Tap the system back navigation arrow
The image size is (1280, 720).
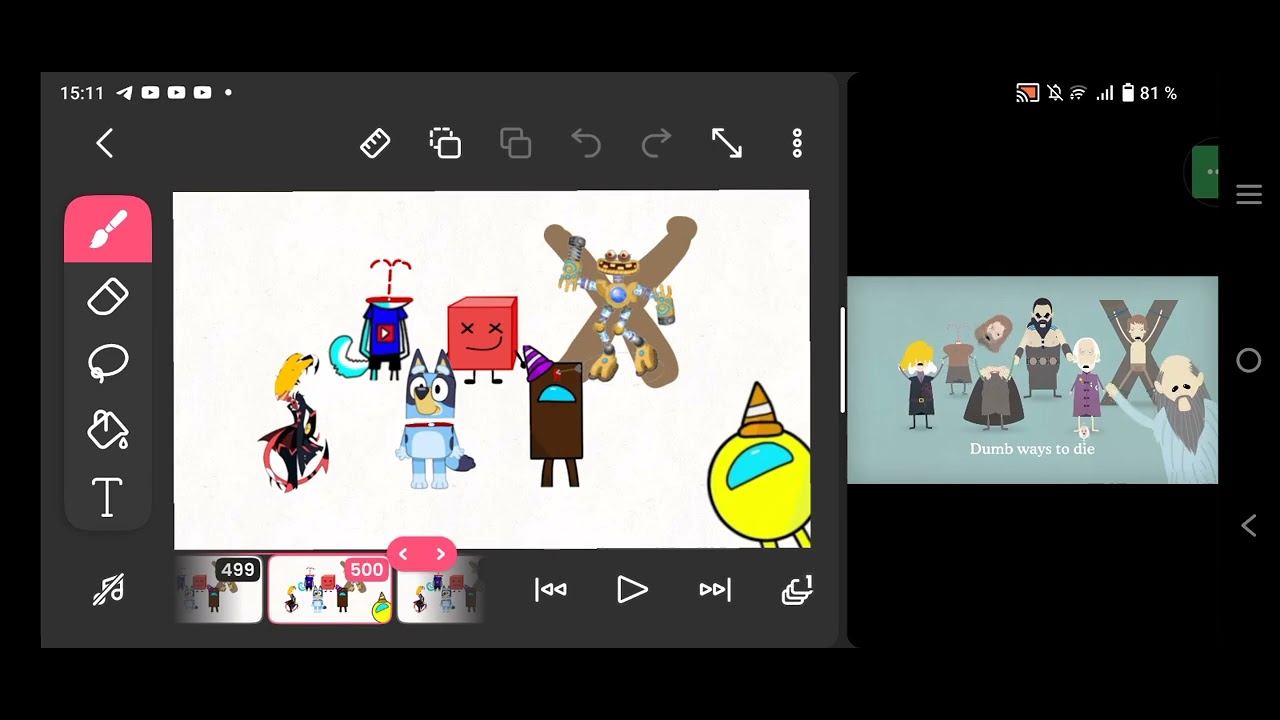point(1249,525)
